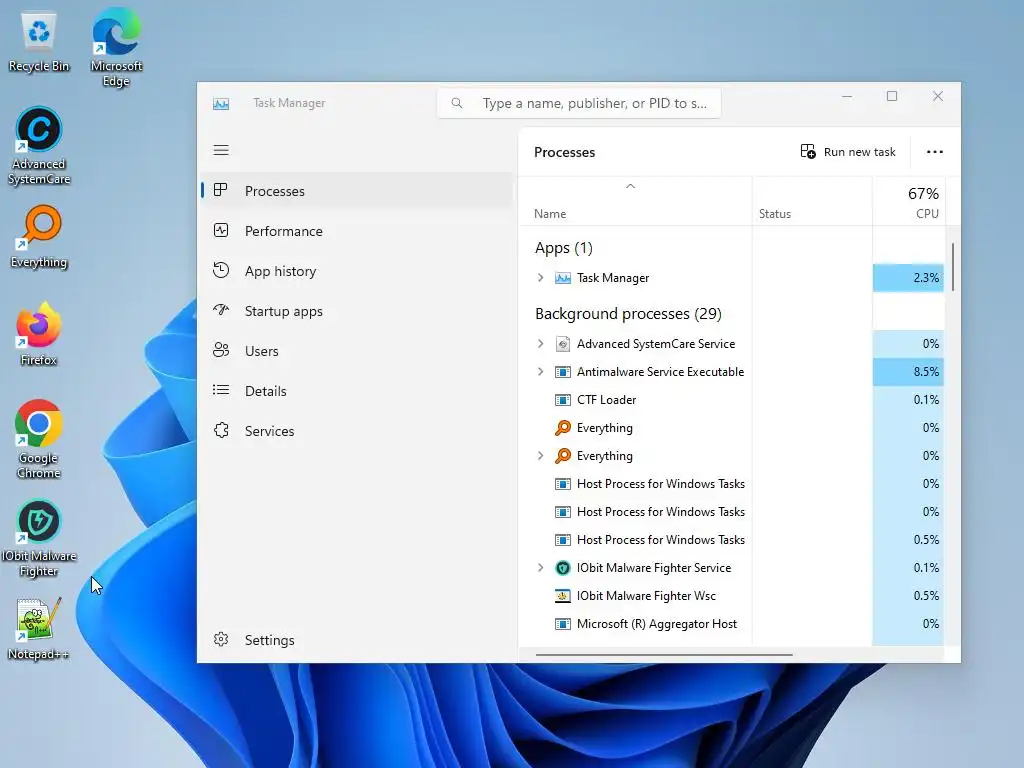1024x768 pixels.
Task: Click the App history clock icon
Action: pyautogui.click(x=221, y=270)
